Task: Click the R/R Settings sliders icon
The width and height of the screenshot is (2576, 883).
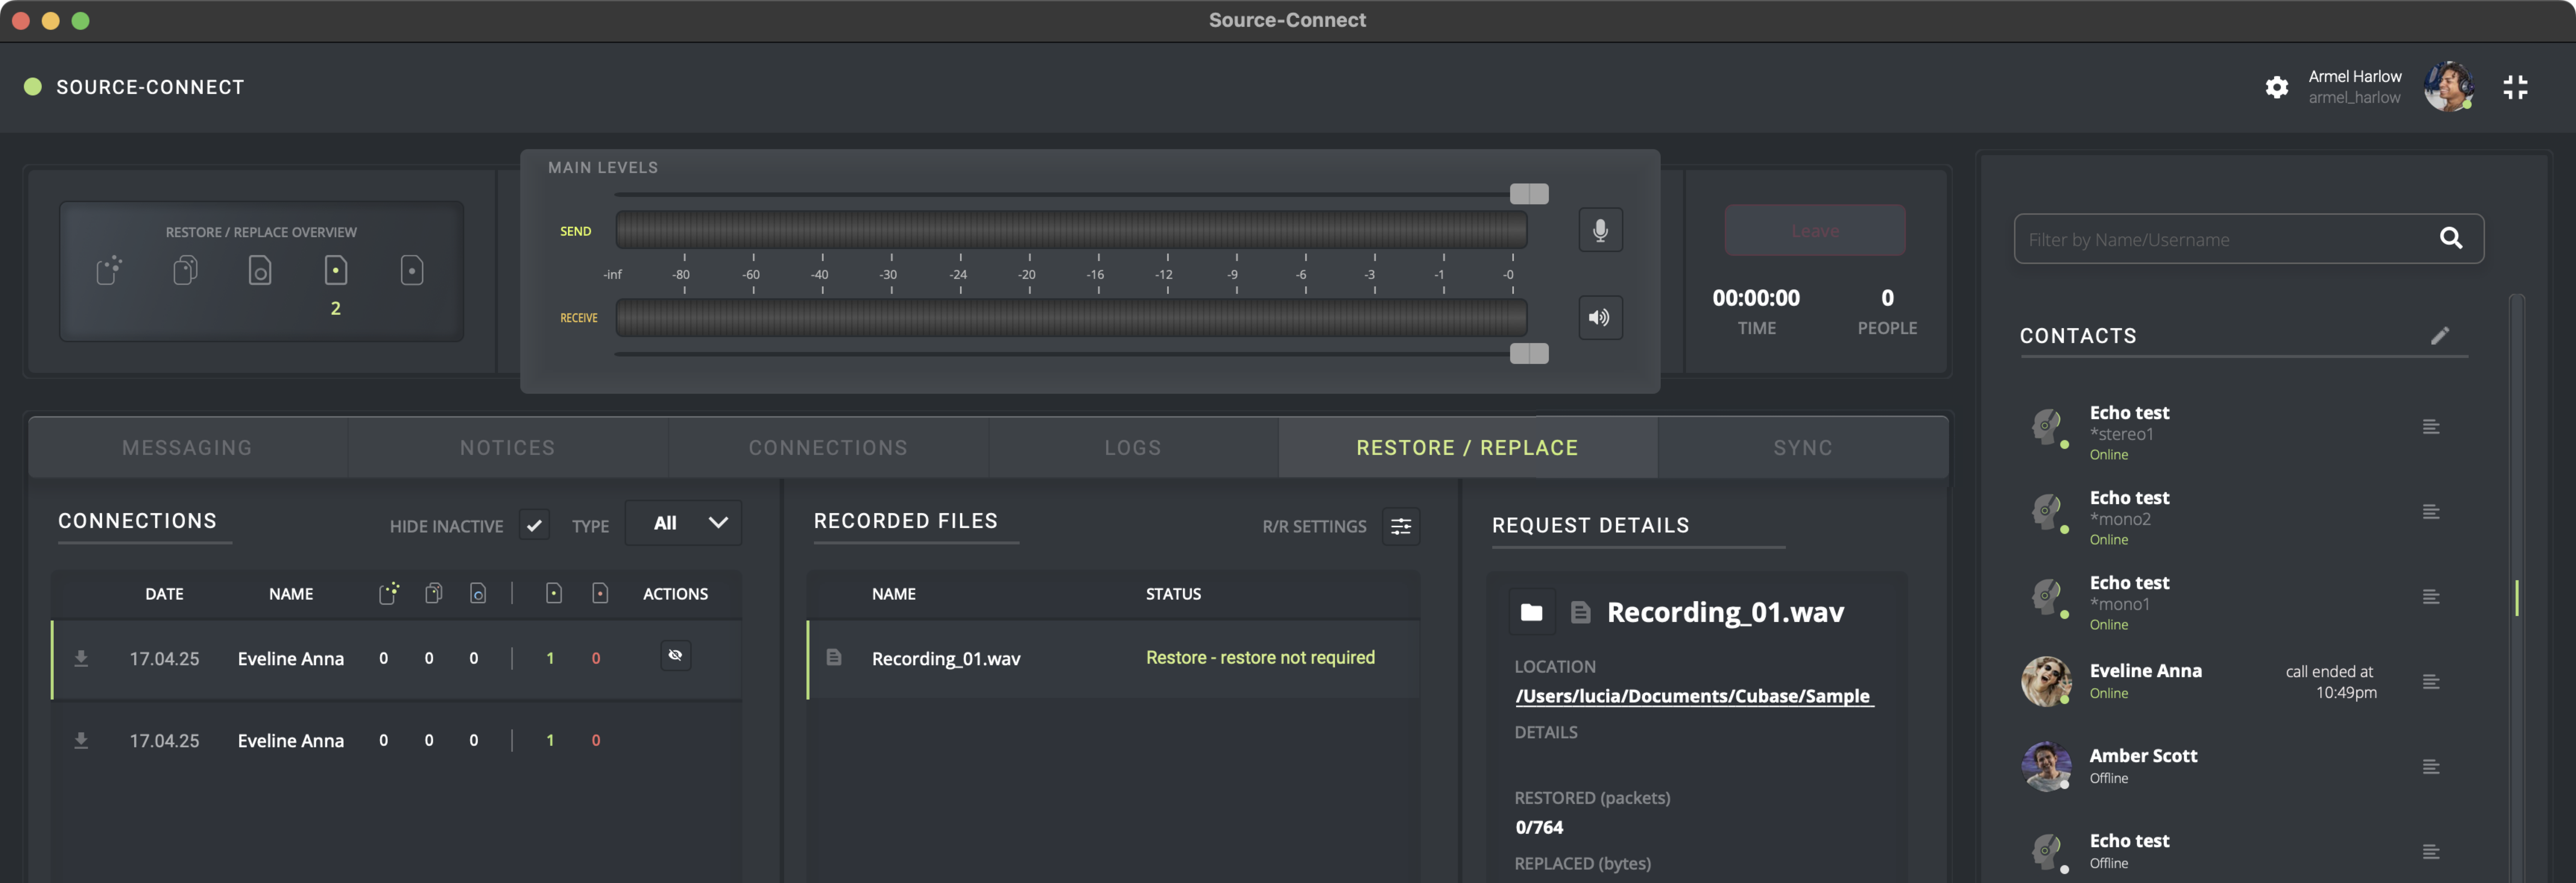Action: 1401,526
